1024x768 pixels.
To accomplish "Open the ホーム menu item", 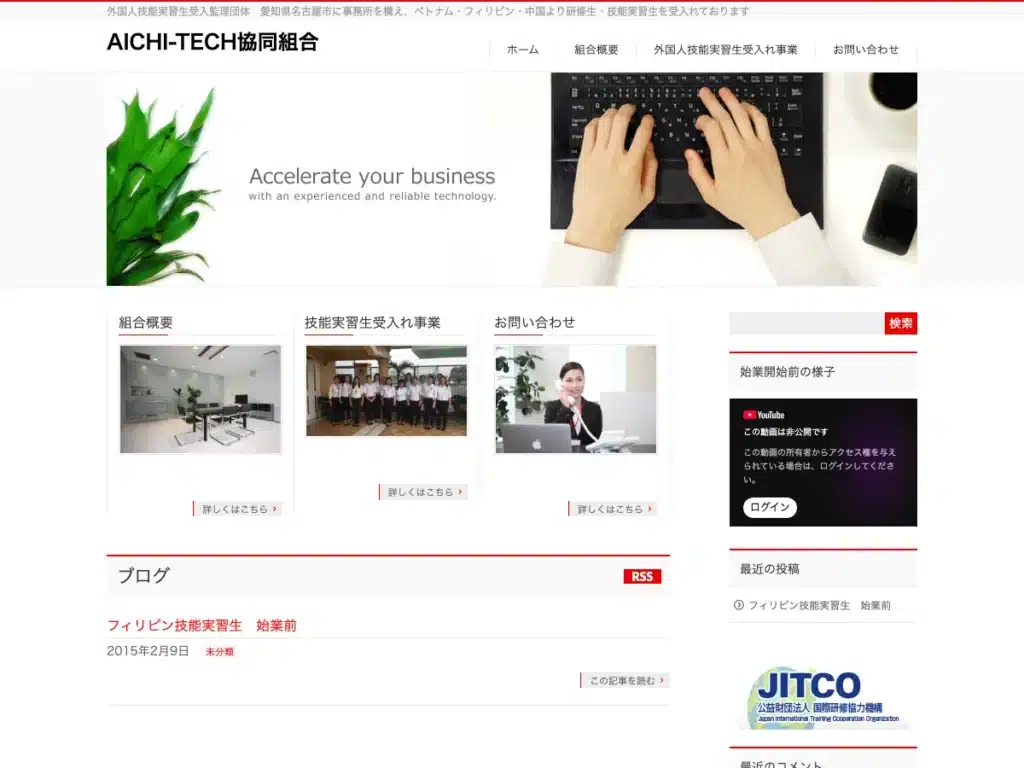I will [x=522, y=50].
